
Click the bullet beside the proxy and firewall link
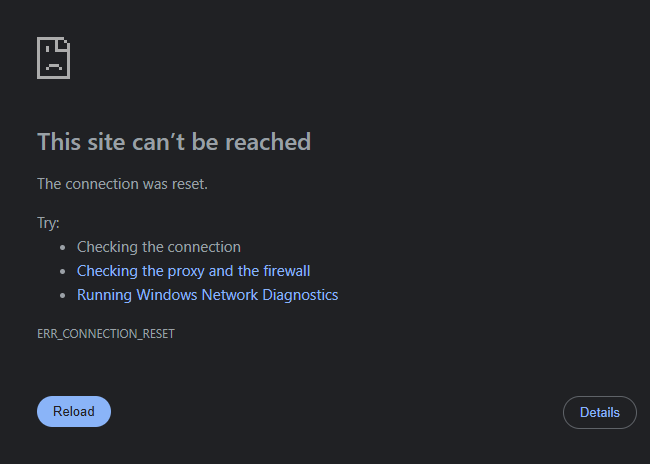[x=63, y=272]
